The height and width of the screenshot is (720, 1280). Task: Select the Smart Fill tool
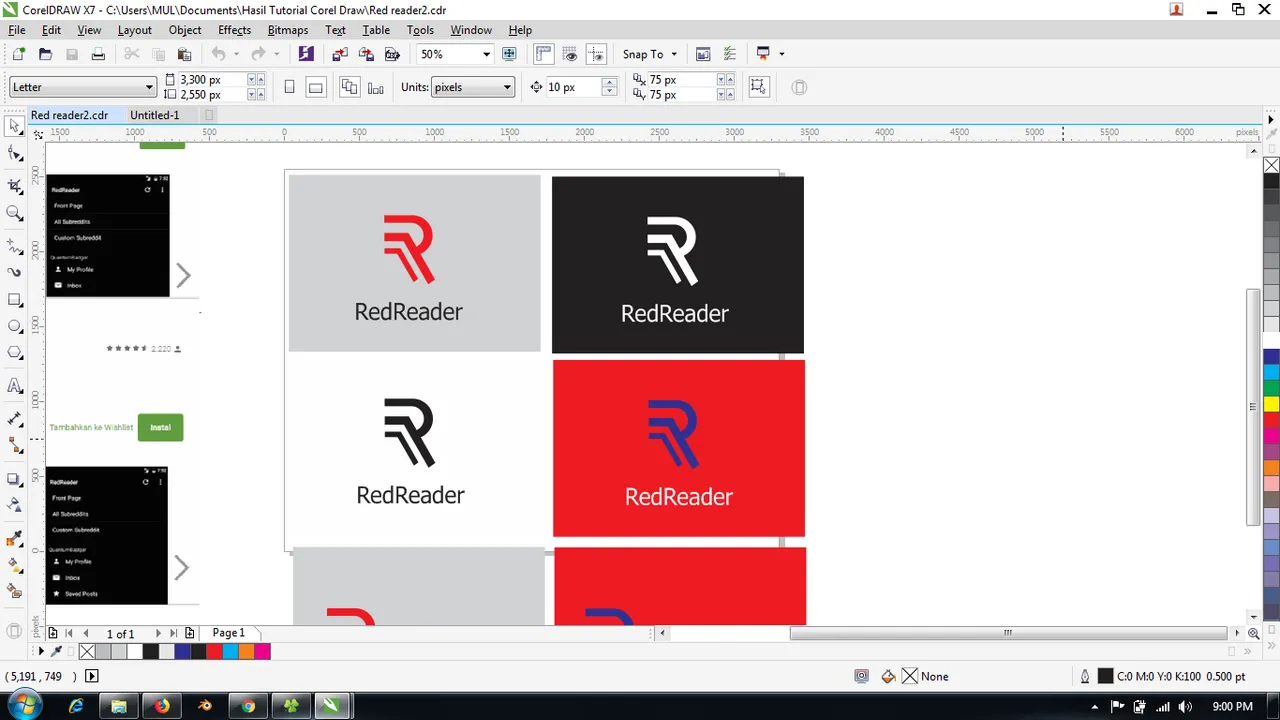point(15,592)
